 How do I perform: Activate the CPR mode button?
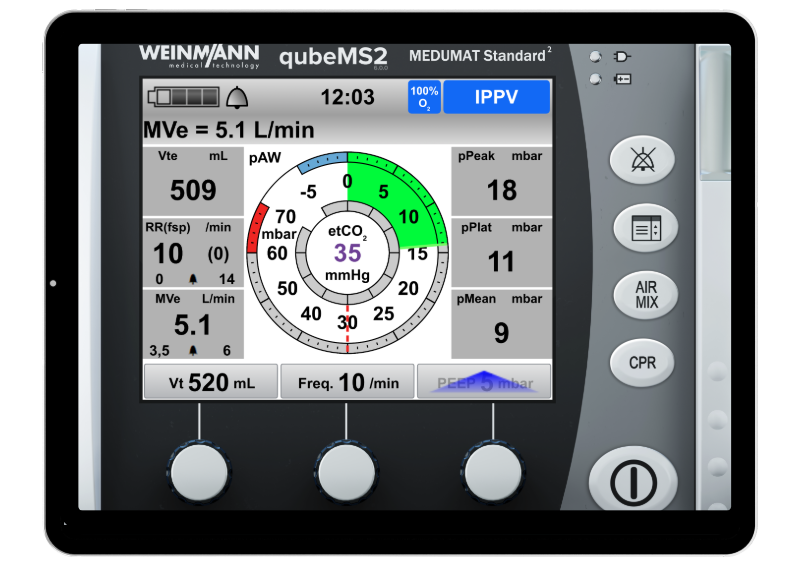(x=642, y=362)
